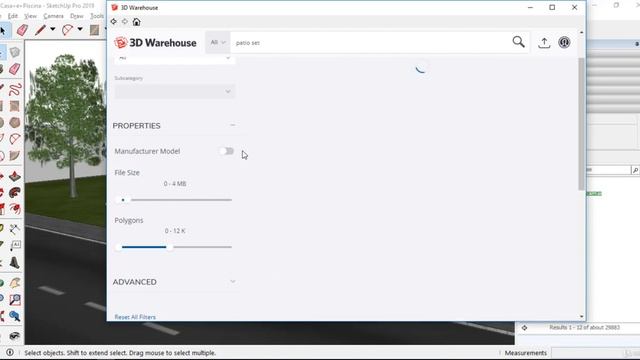
Task: Click the tray search magnifier in SketchUp
Action: pyautogui.click(x=635, y=170)
